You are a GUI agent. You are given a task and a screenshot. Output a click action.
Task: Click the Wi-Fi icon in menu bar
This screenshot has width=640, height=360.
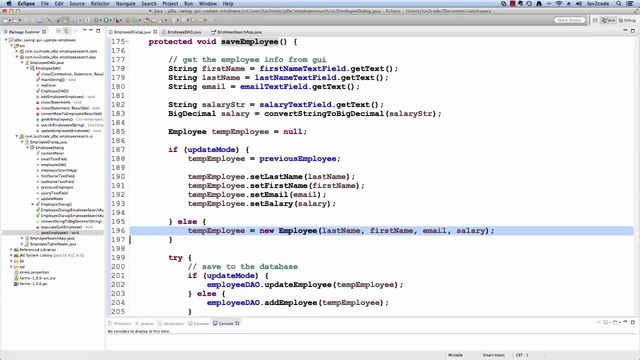coord(558,3)
